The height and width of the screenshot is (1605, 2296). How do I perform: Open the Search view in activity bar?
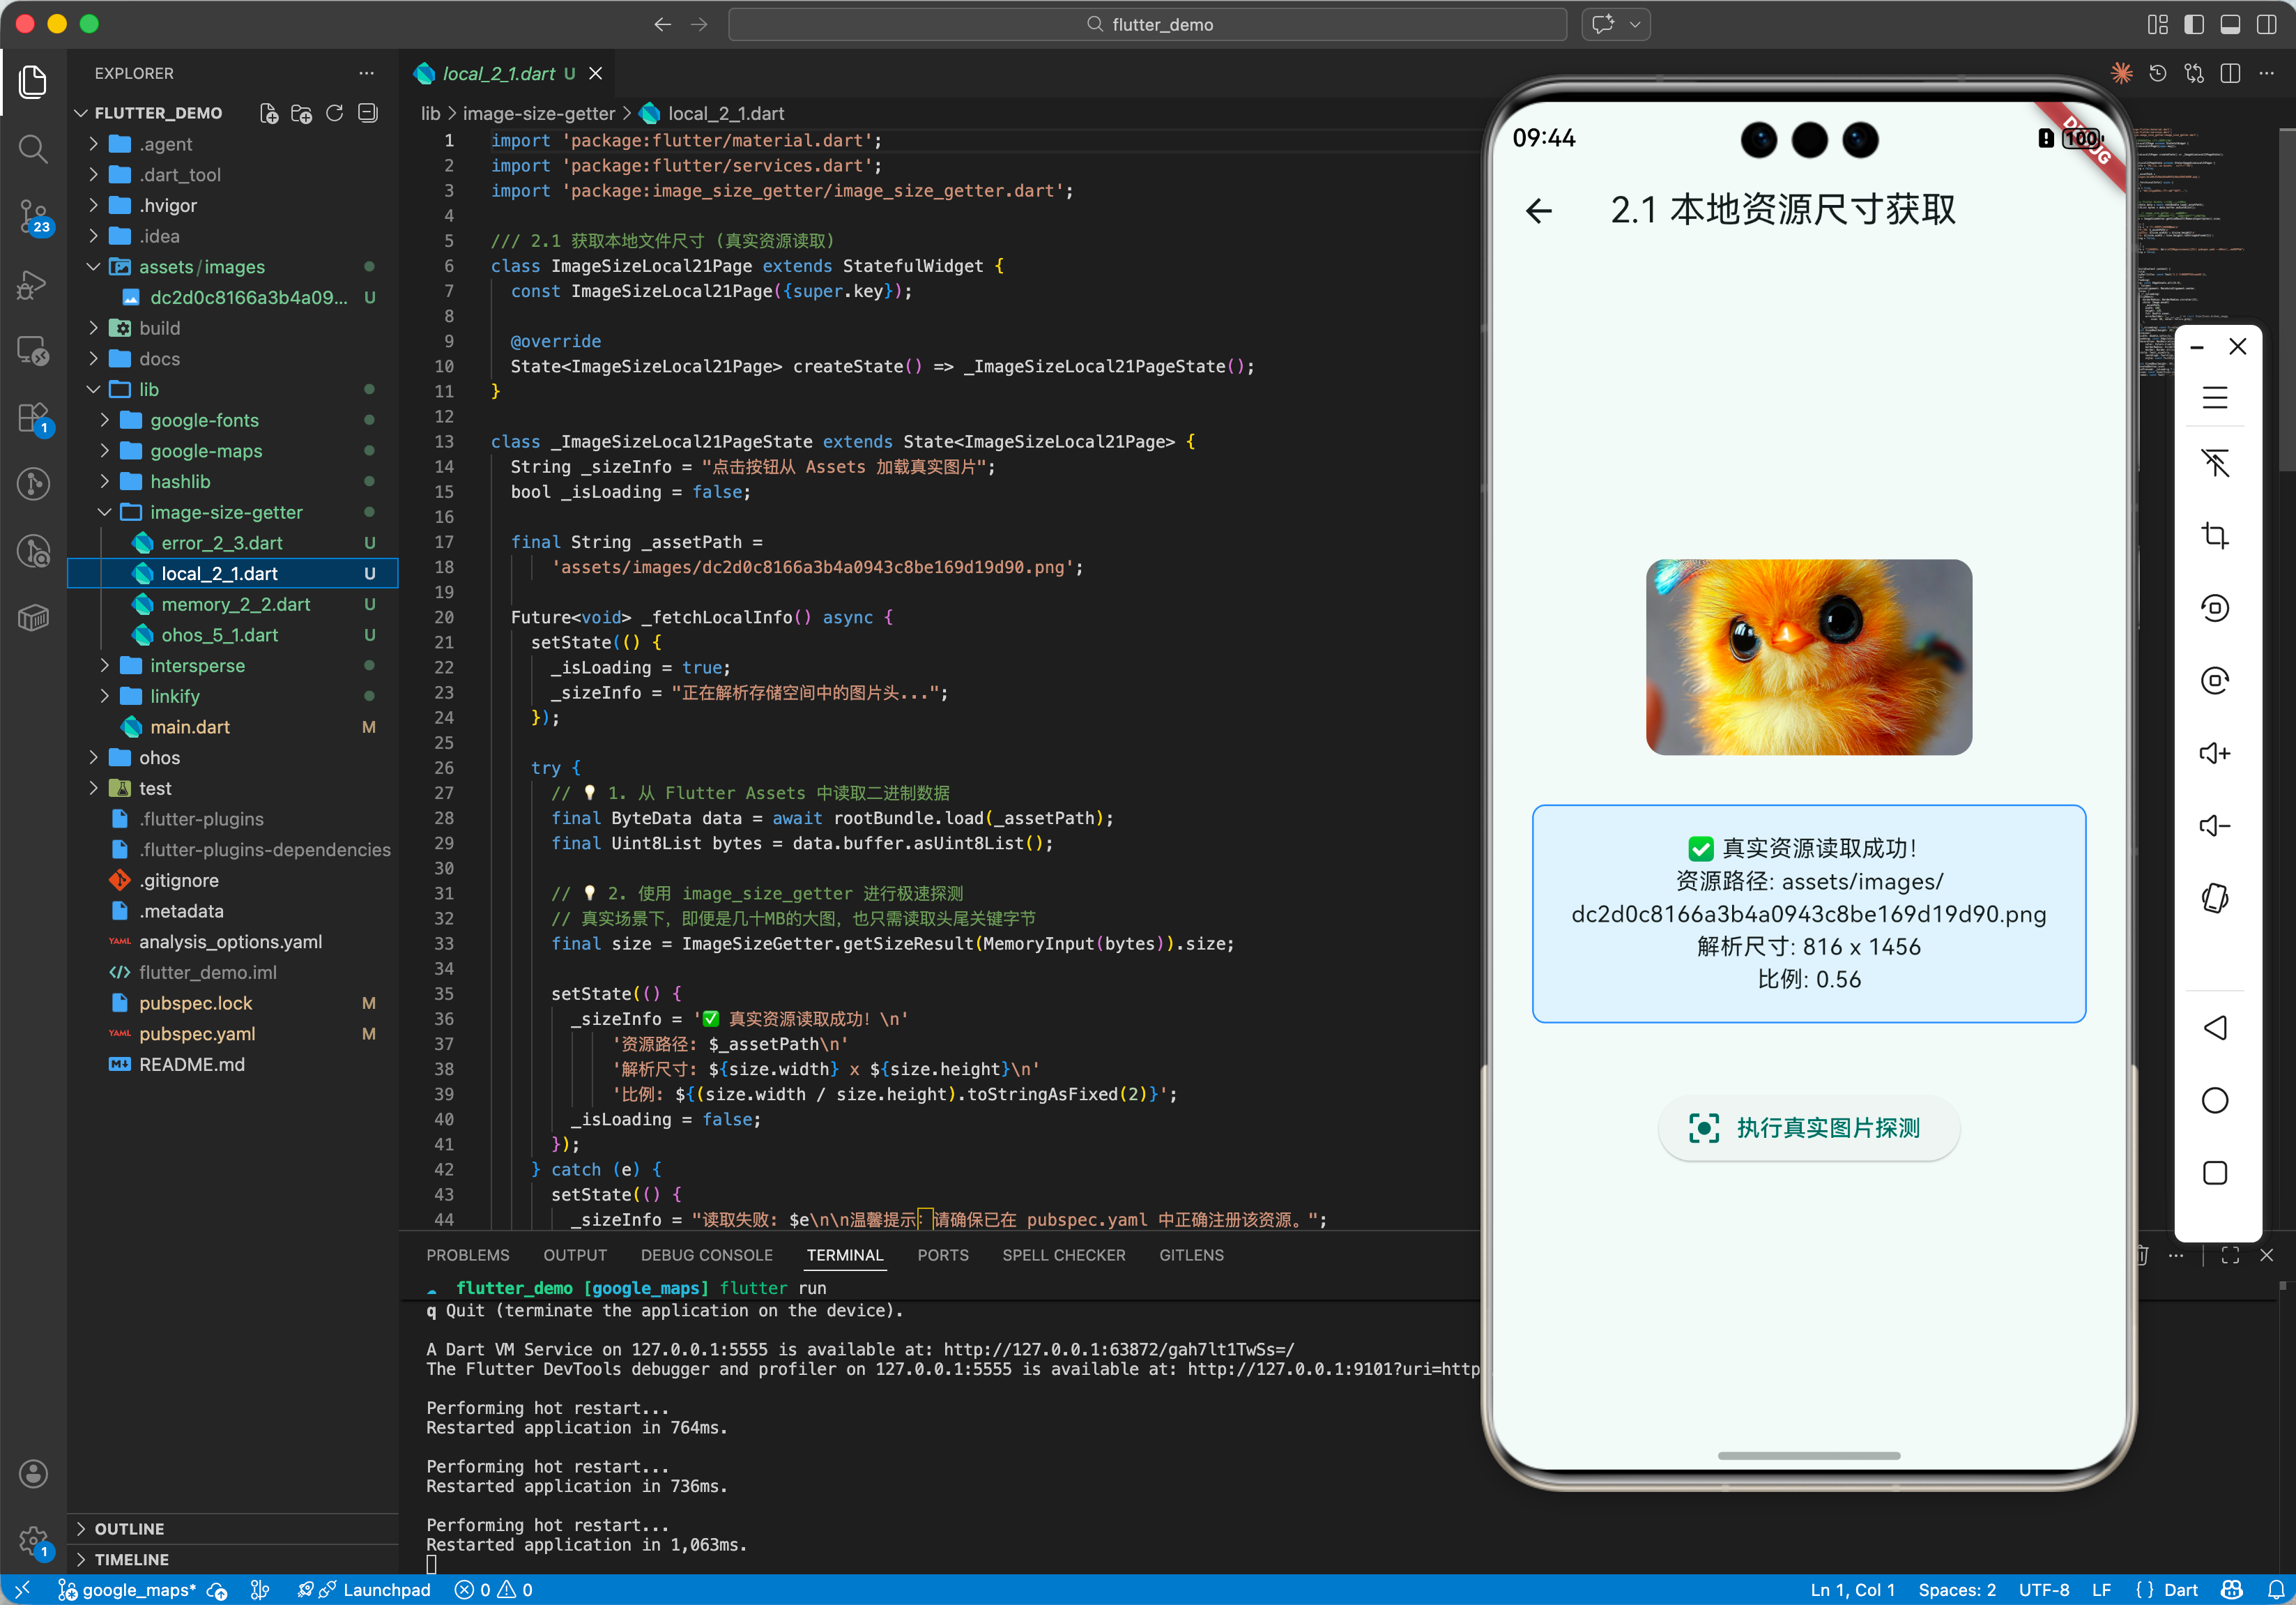[x=33, y=149]
